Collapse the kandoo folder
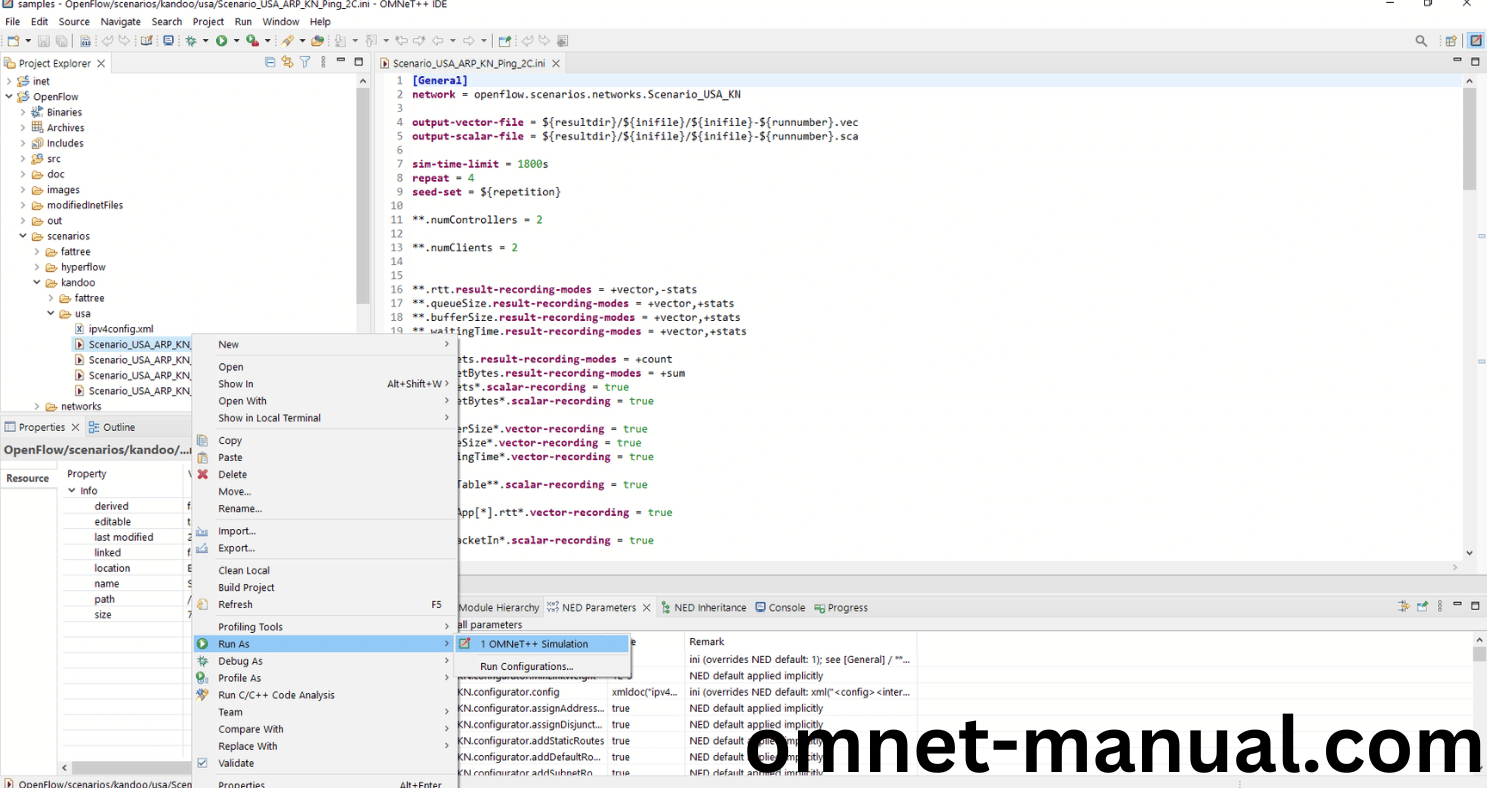 coord(37,283)
